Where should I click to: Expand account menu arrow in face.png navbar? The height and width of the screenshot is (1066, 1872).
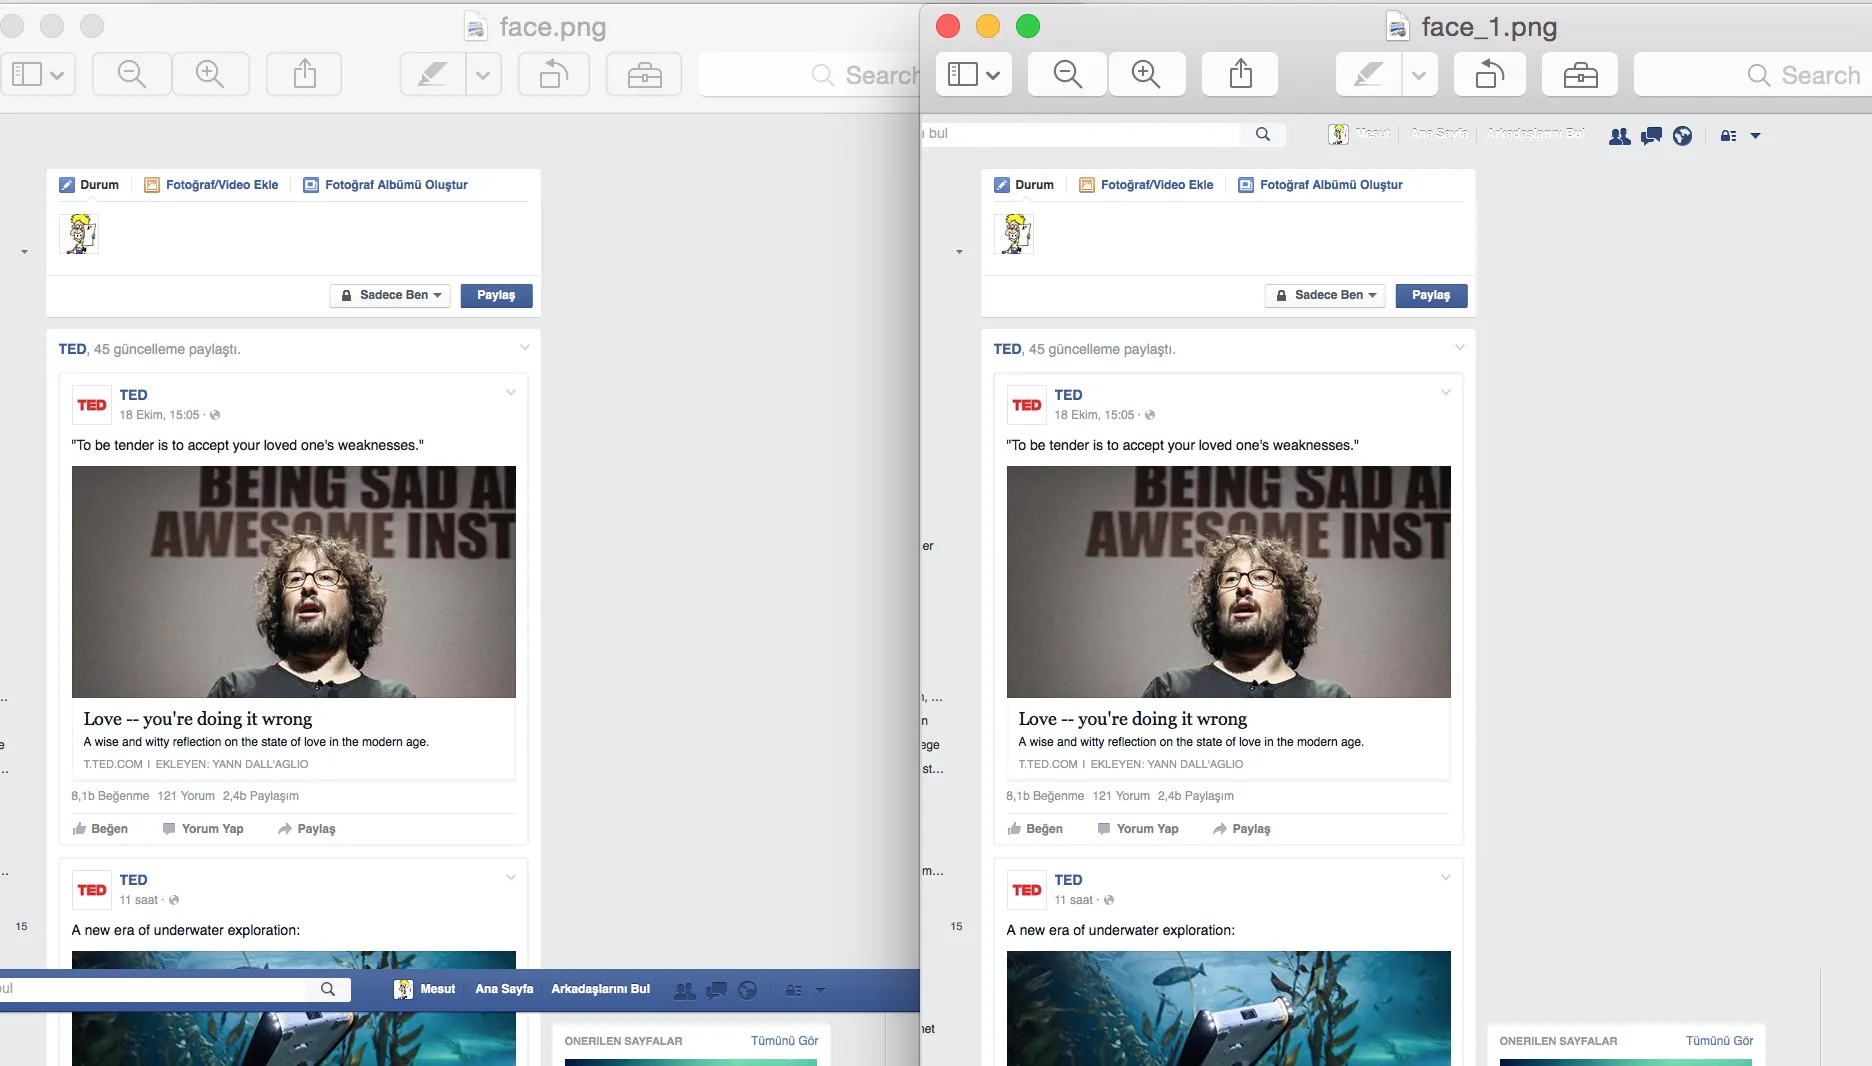tap(820, 990)
